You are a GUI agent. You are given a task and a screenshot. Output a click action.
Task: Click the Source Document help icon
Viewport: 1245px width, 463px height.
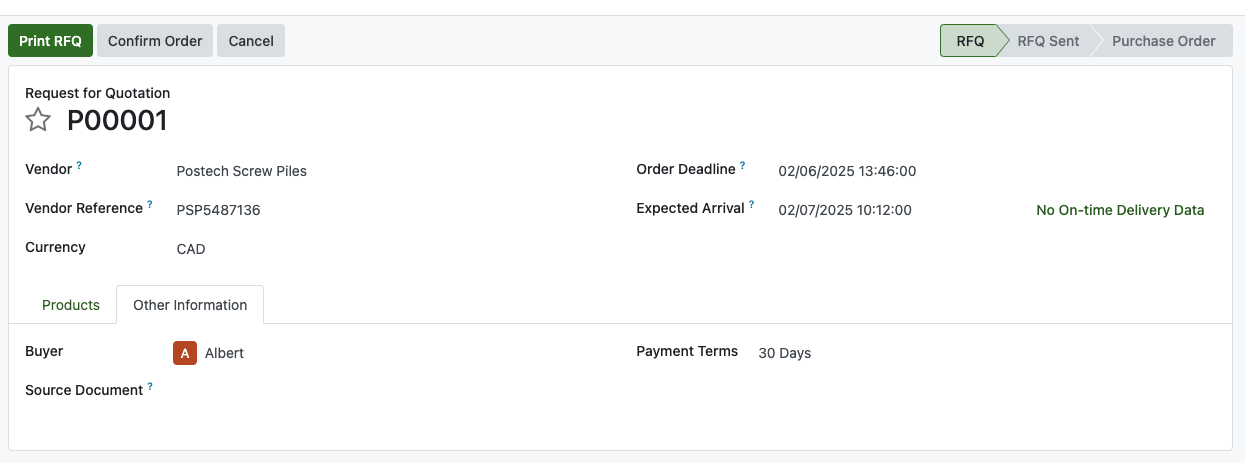point(150,386)
